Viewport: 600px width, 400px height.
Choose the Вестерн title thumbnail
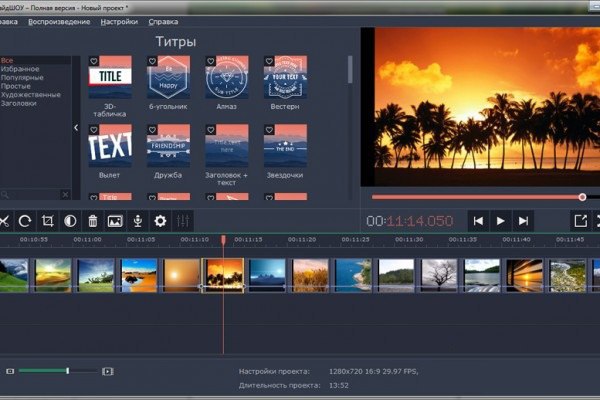point(285,77)
